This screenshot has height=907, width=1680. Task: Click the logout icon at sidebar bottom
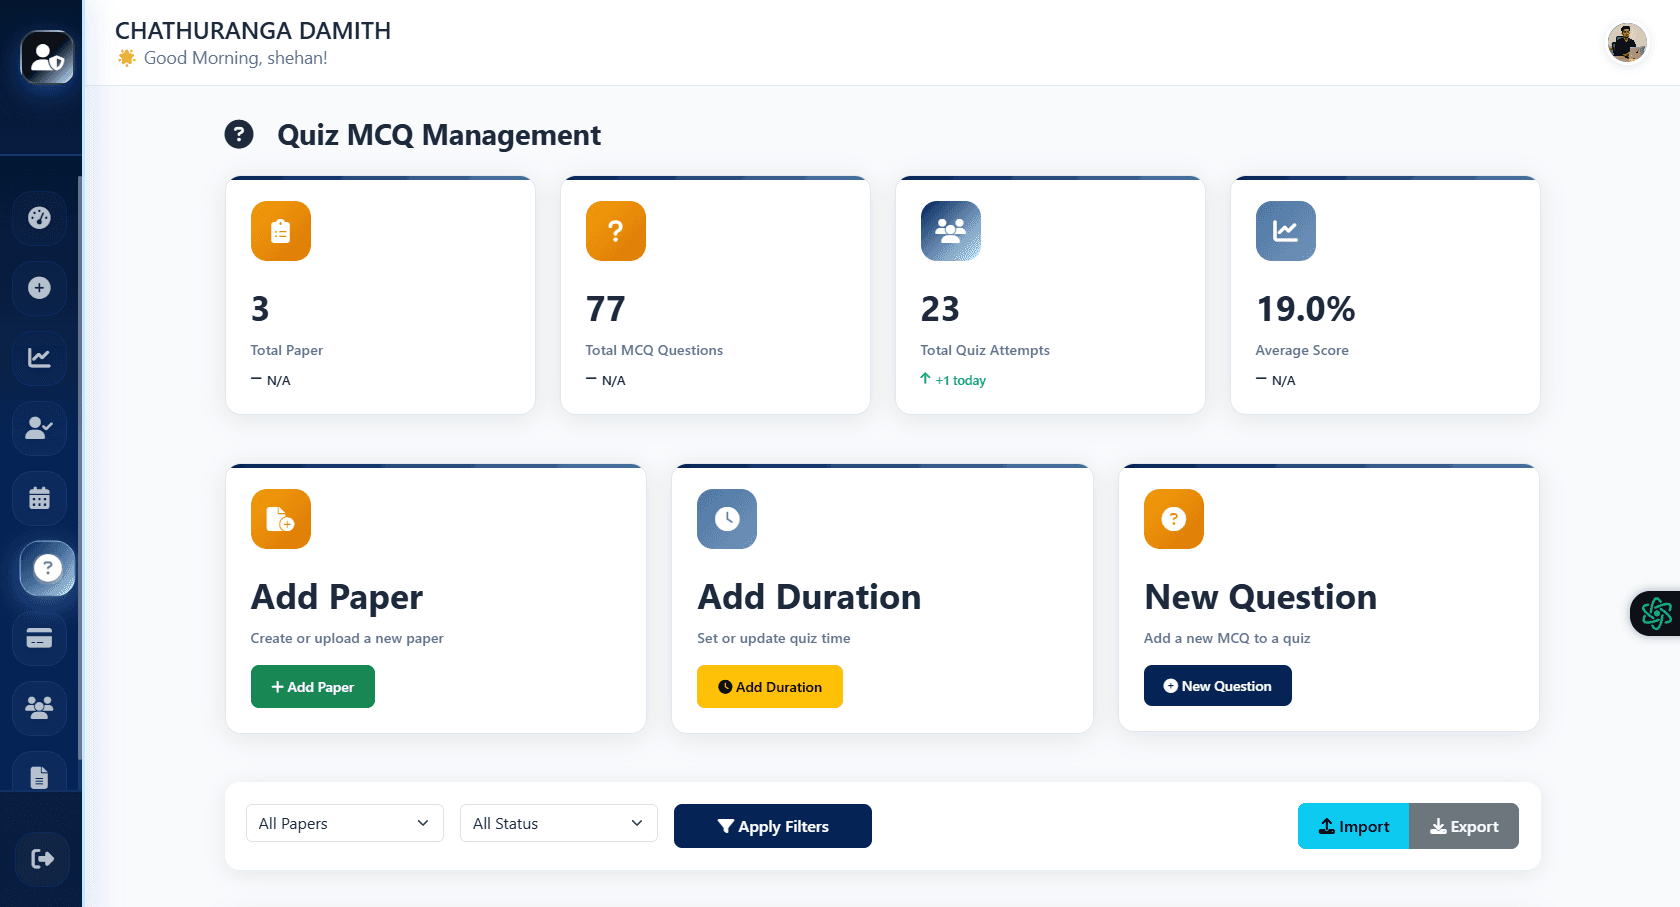41,859
